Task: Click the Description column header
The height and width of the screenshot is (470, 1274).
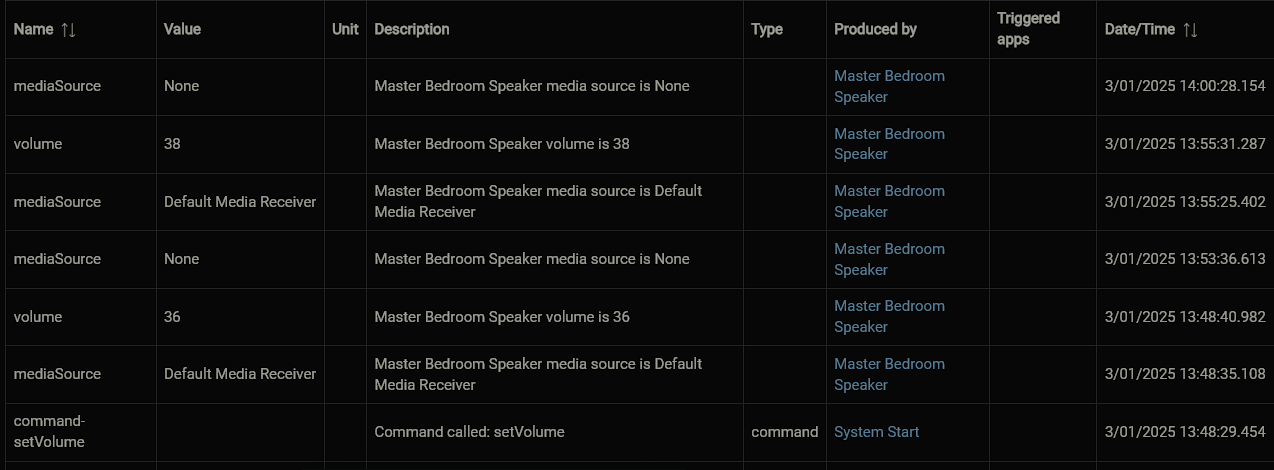Action: click(x=412, y=29)
